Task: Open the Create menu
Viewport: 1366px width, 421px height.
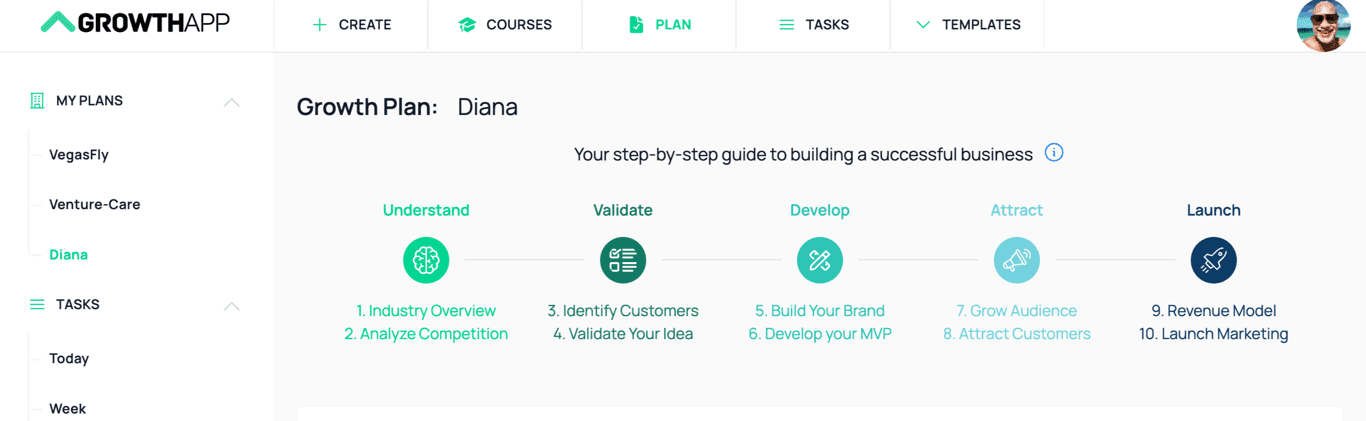Action: [352, 25]
